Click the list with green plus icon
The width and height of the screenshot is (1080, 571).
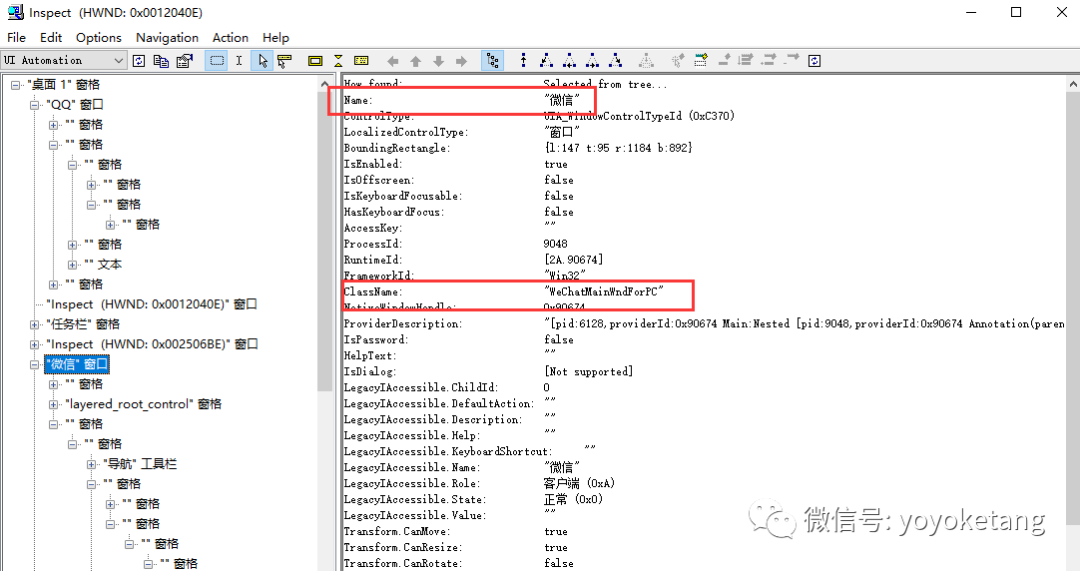700,61
